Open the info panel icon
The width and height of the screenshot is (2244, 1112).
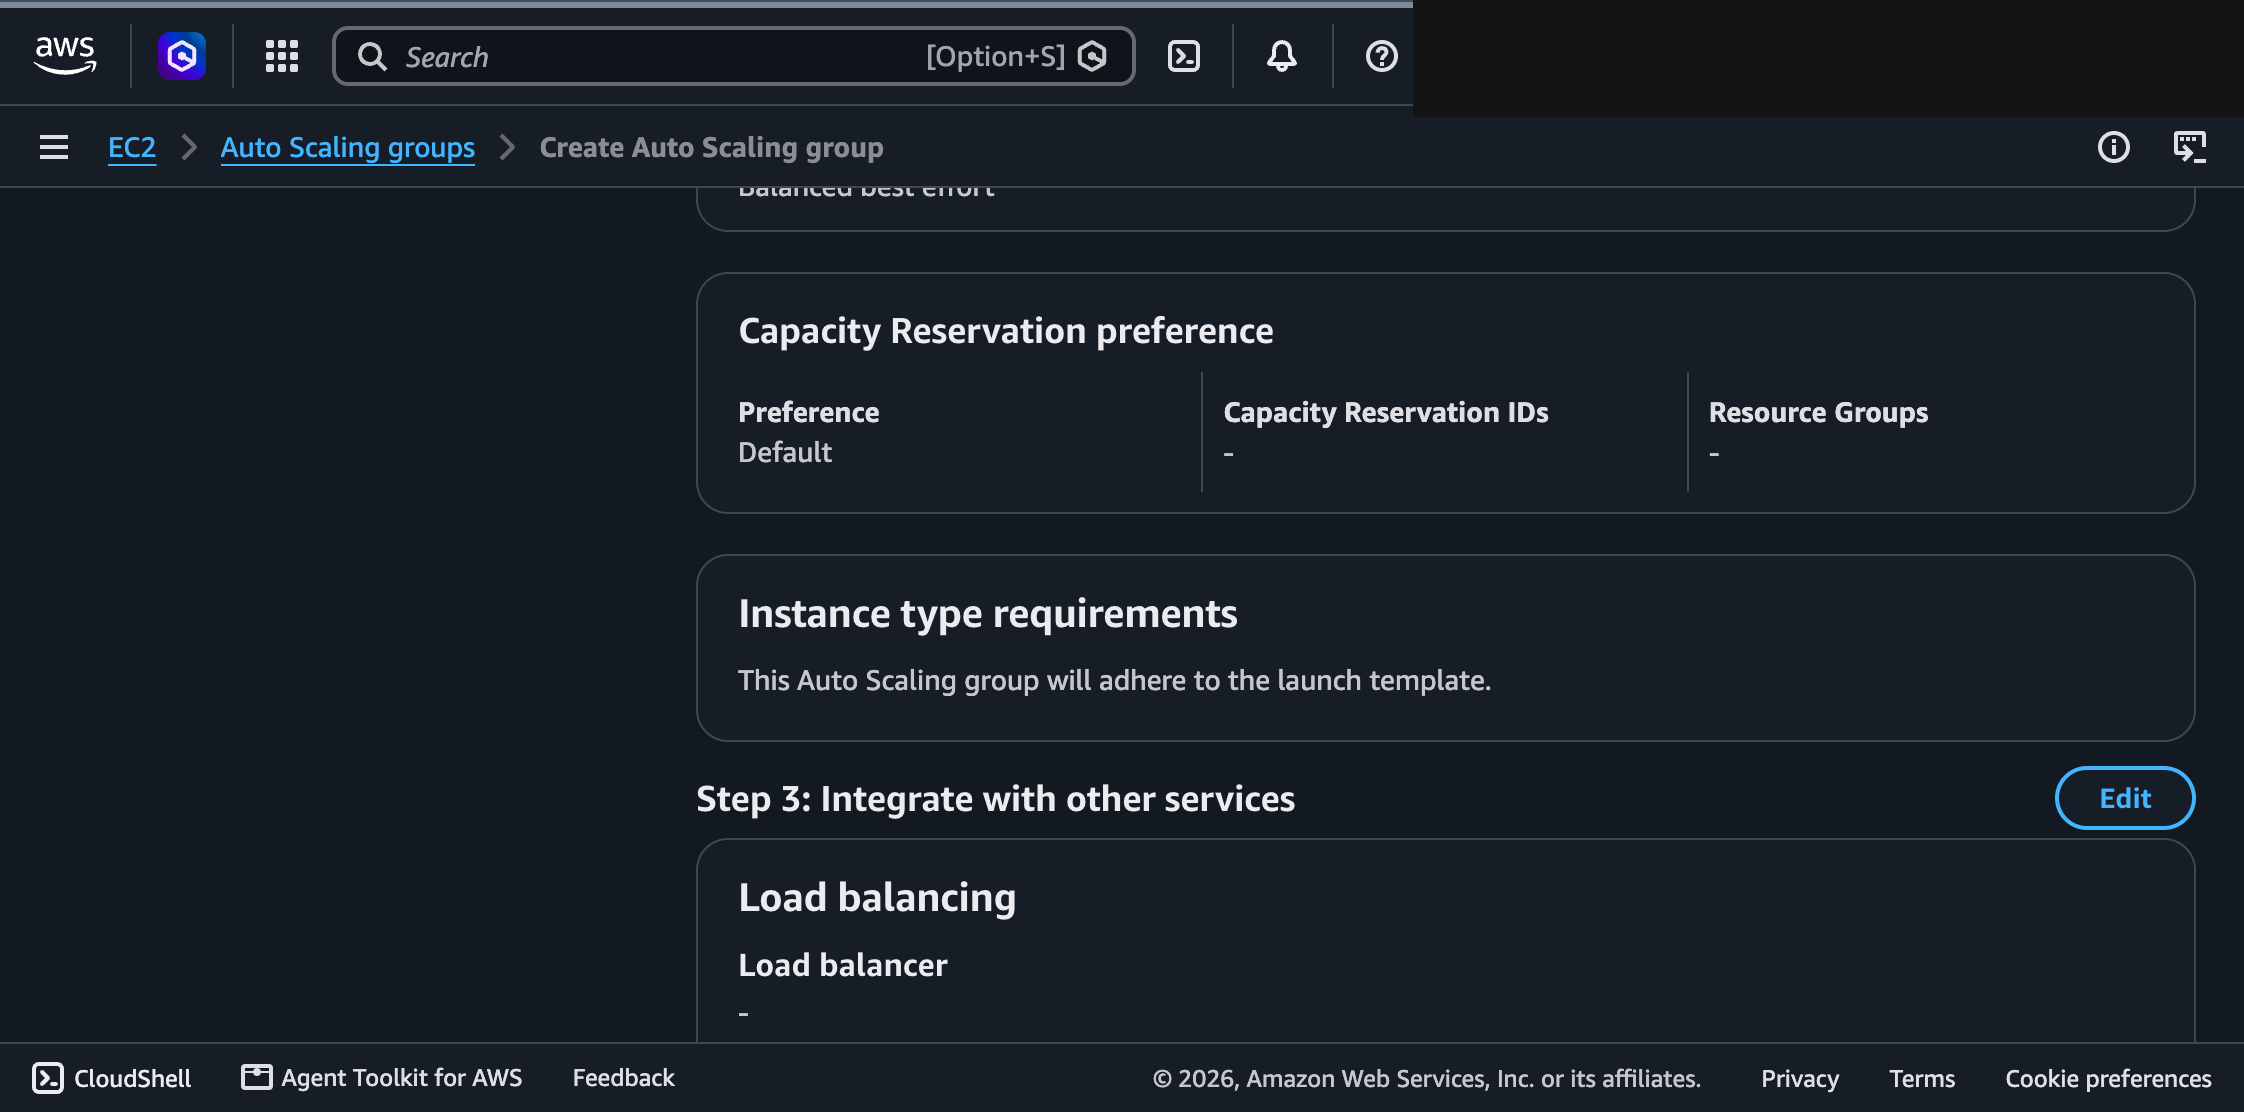(x=2114, y=147)
